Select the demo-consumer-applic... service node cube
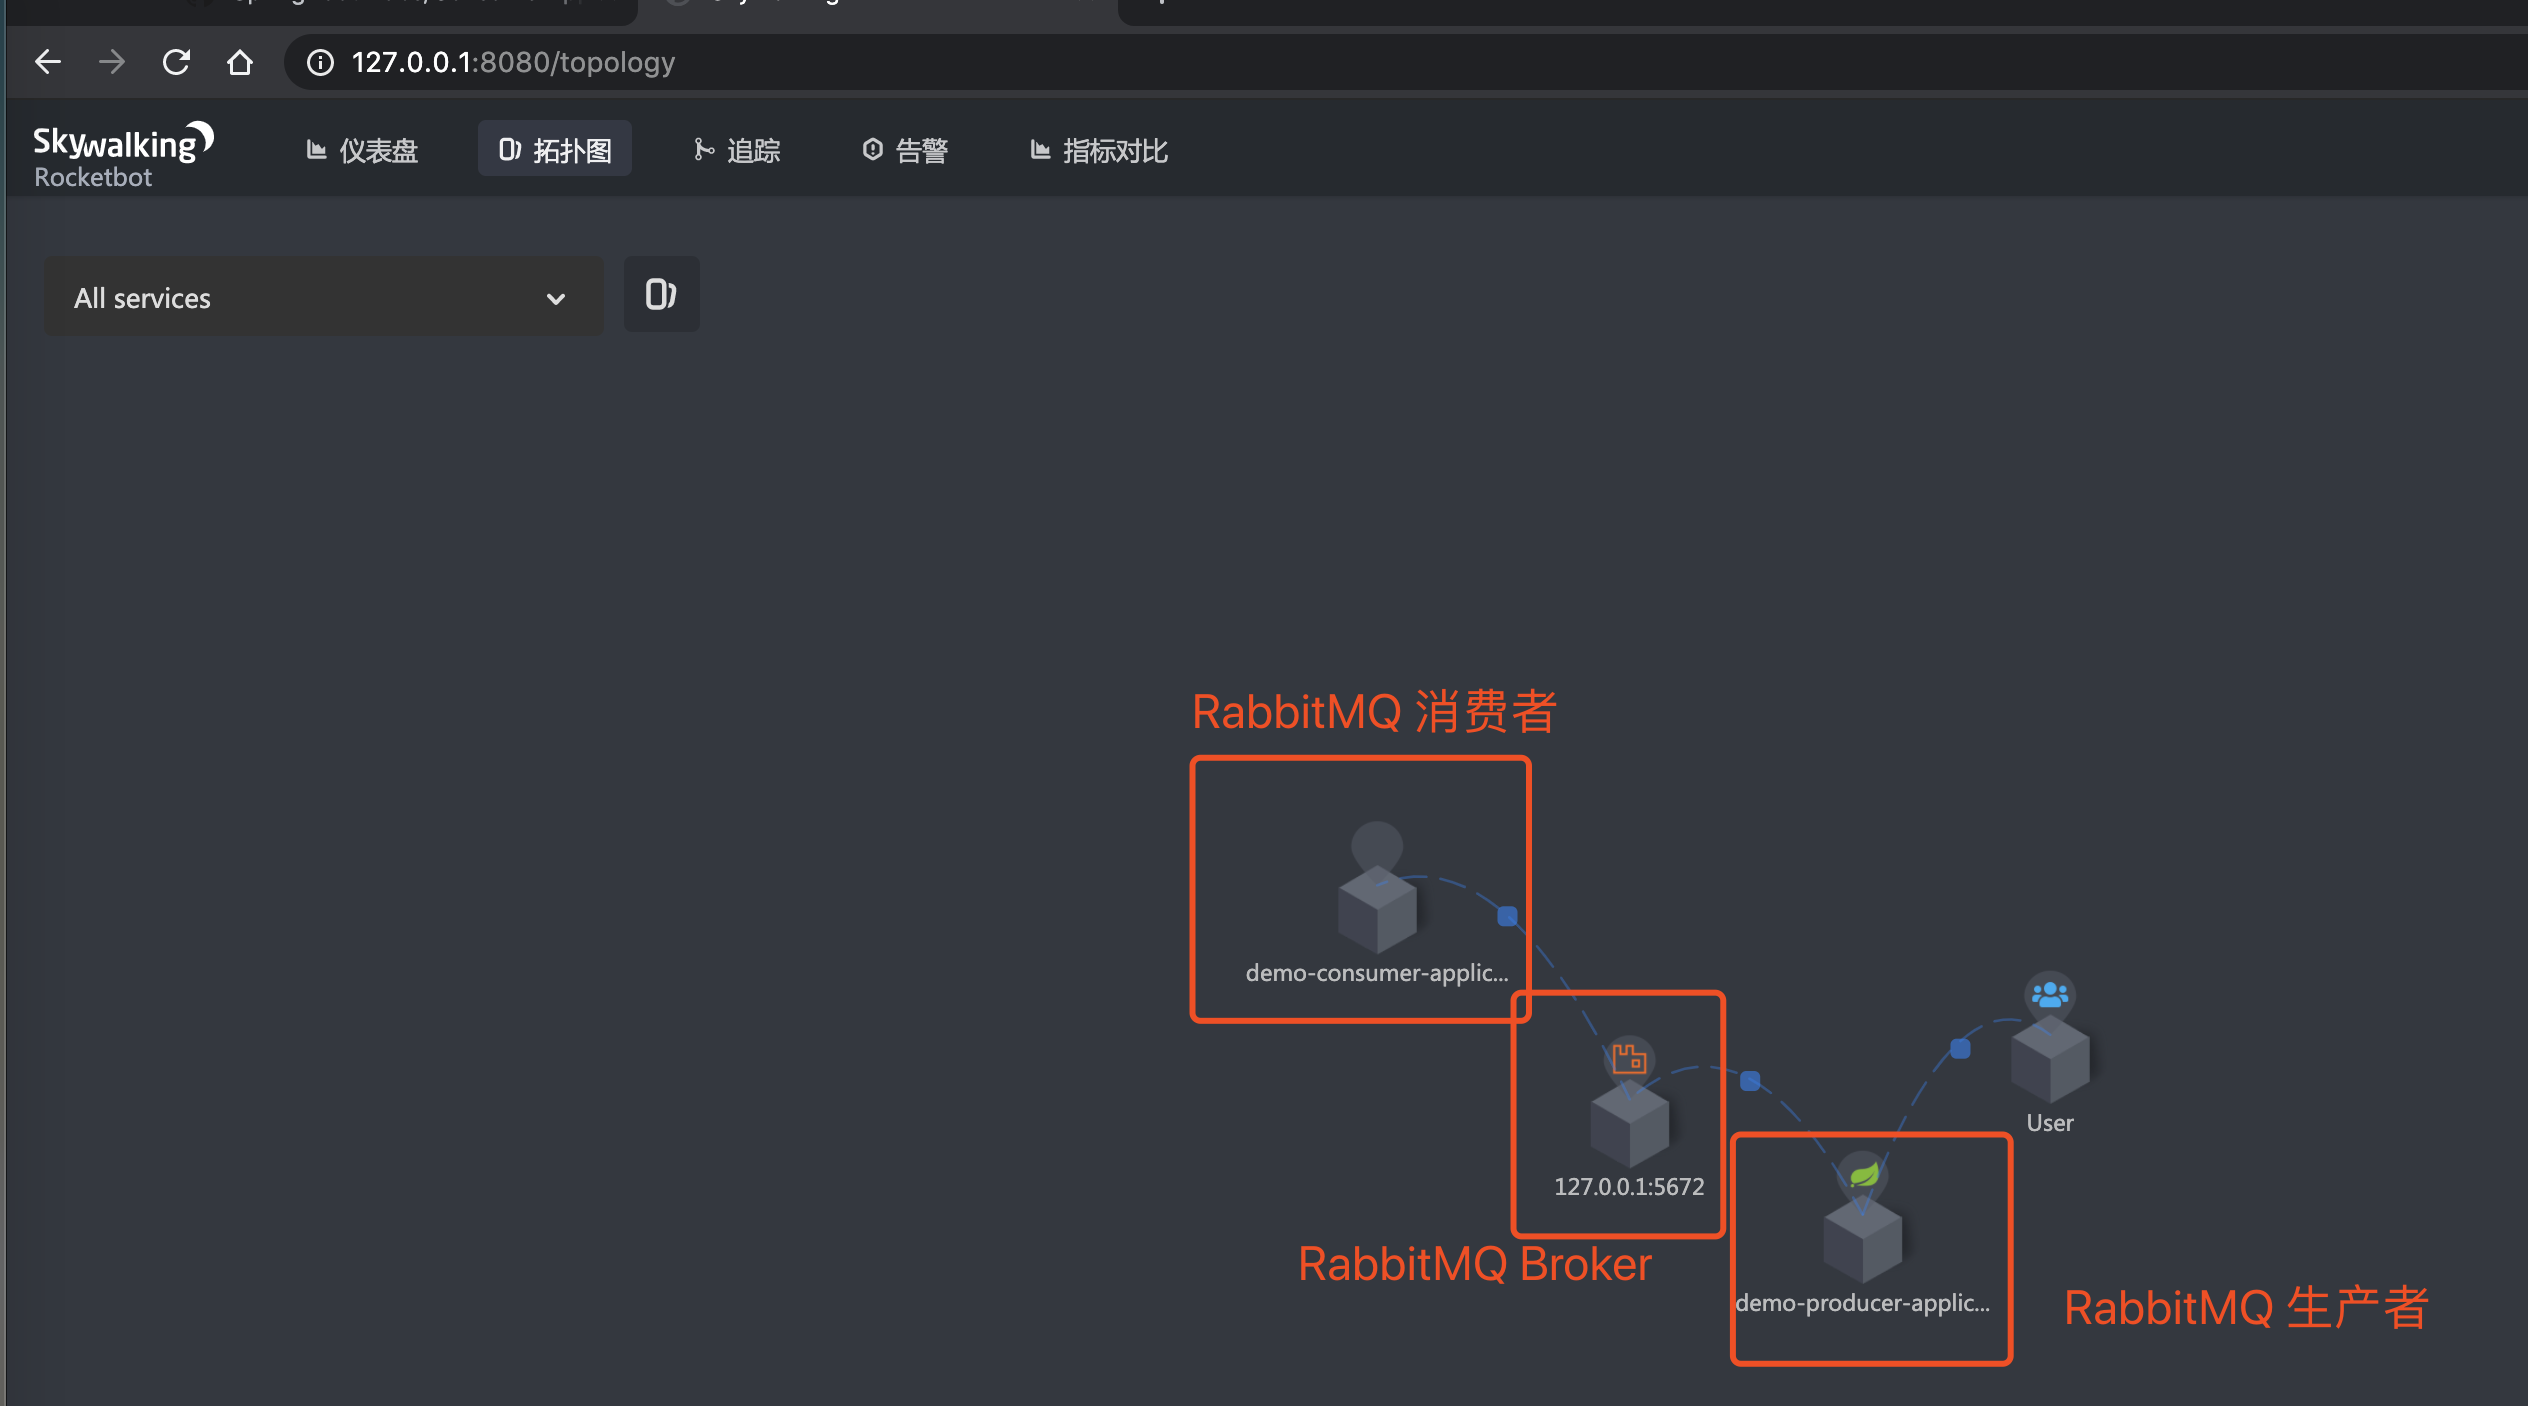 (x=1377, y=908)
